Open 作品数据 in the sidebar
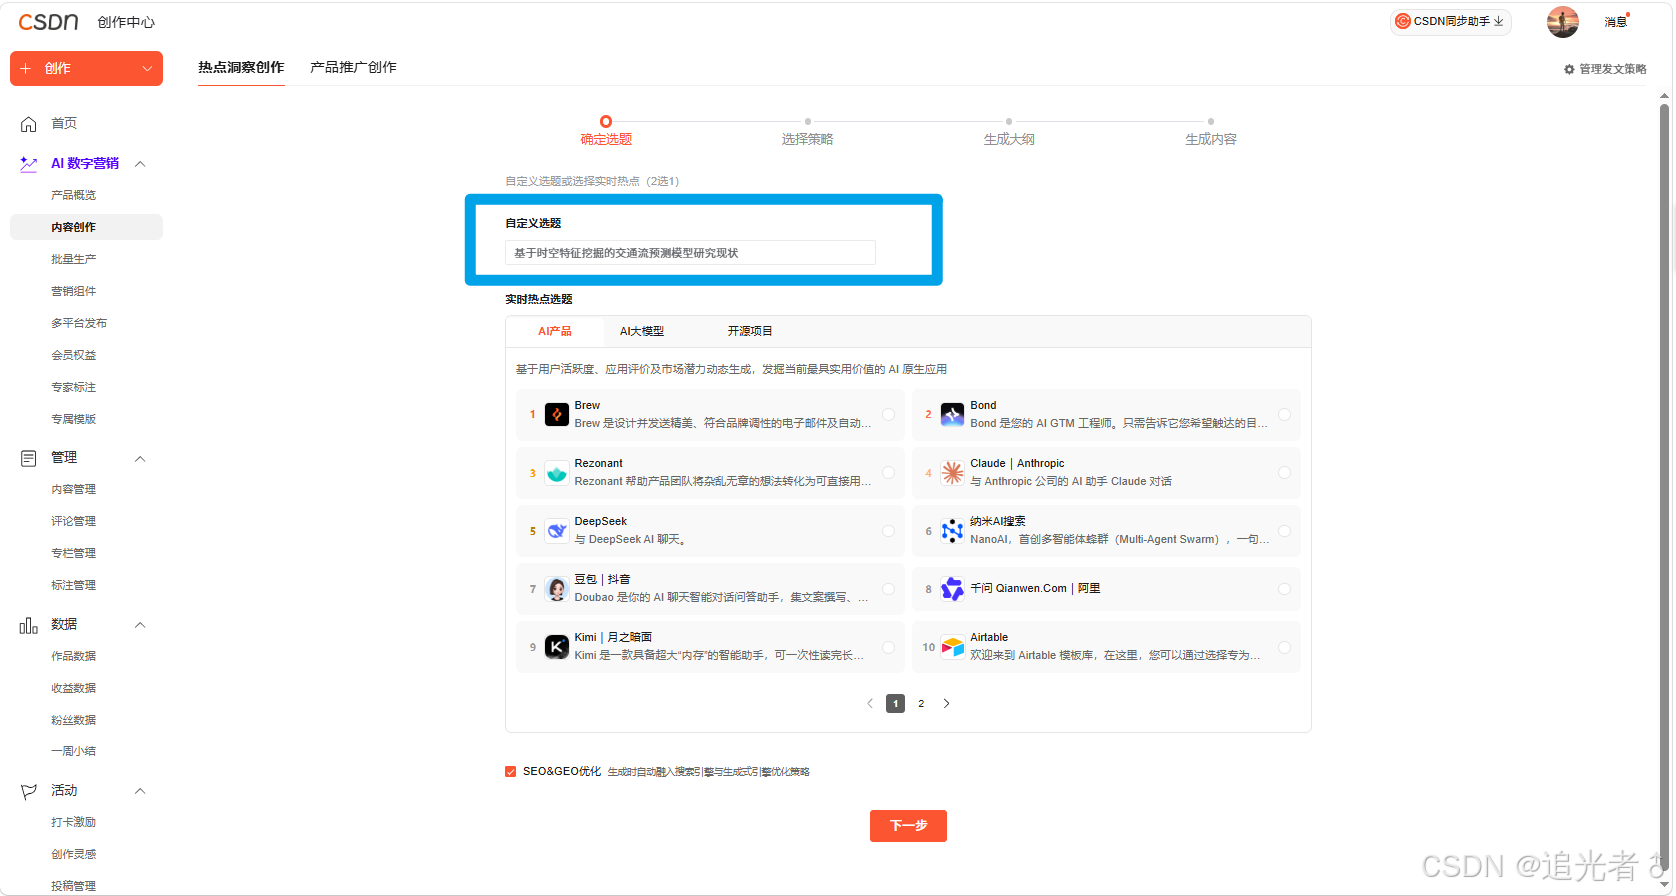Viewport: 1676px width, 896px height. click(74, 656)
